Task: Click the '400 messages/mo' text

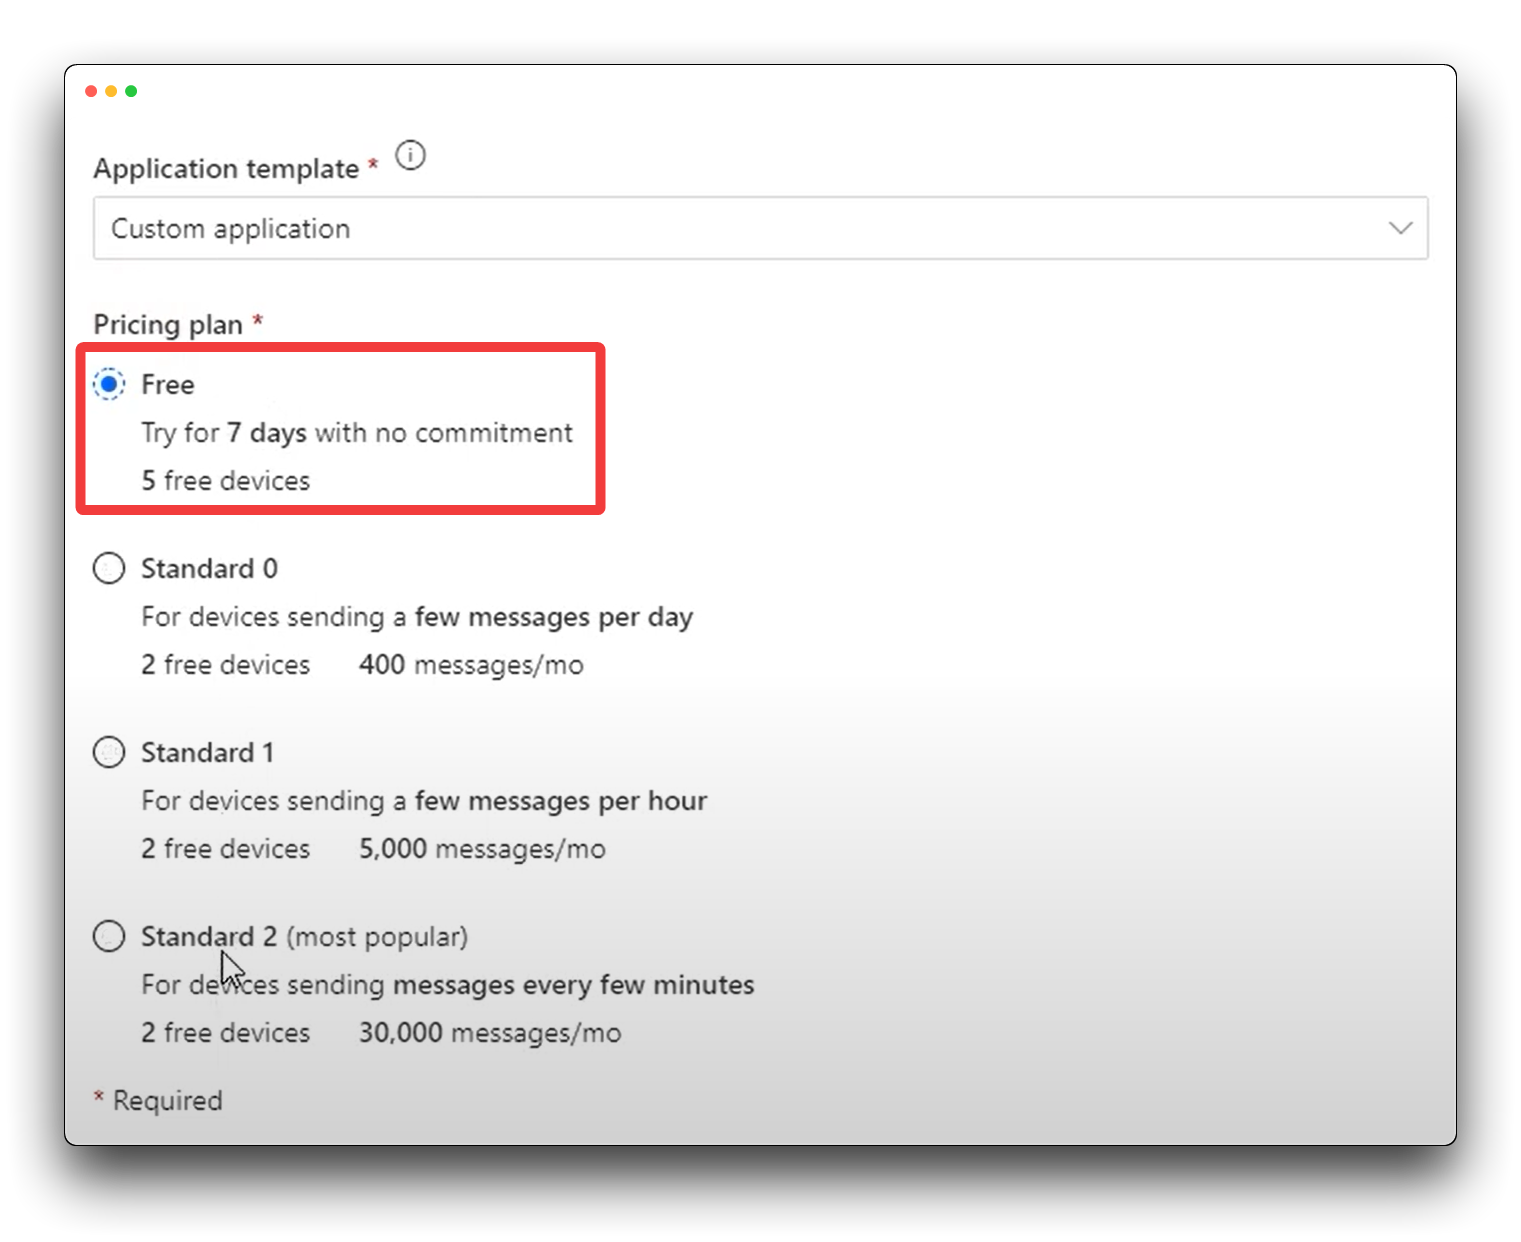Action: click(x=471, y=665)
